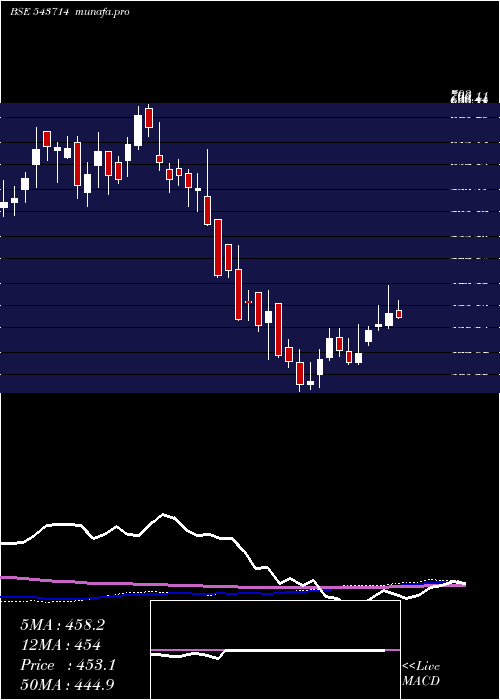Viewport: 500px width, 700px height.
Task: Click the tallest red candle in mid-chart decline
Action: pos(218,247)
